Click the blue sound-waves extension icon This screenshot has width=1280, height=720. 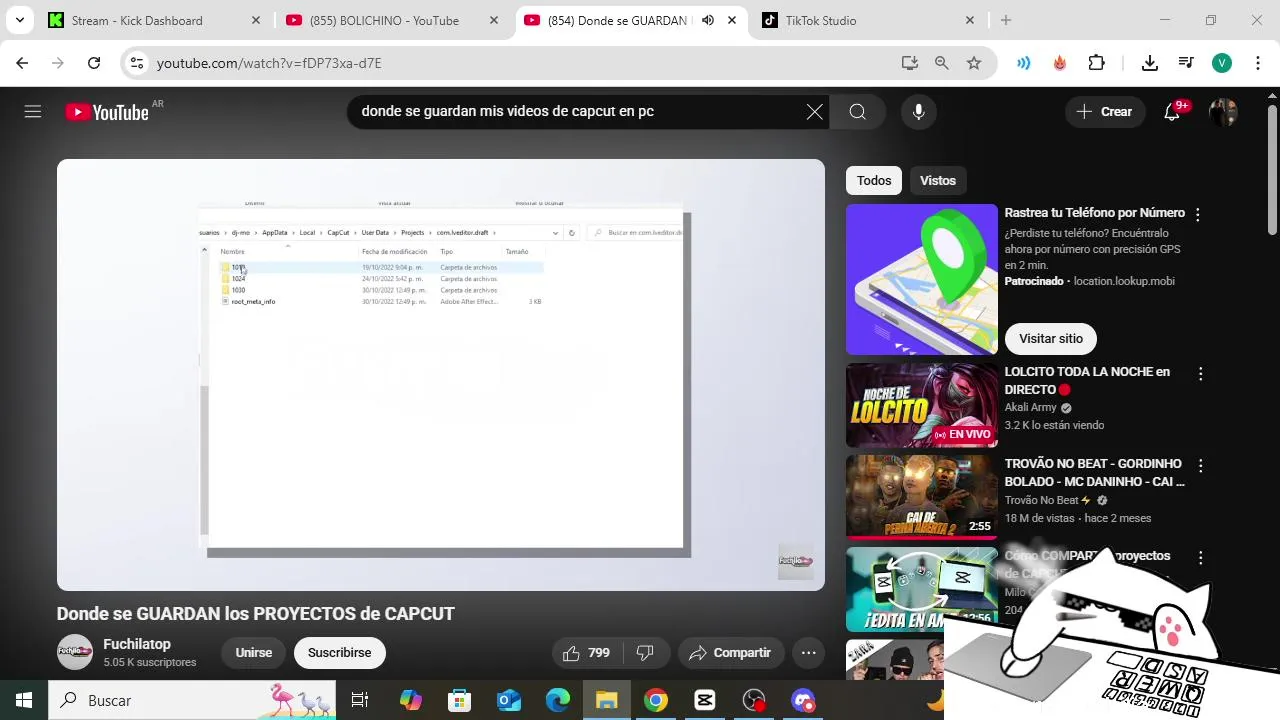tap(1024, 63)
